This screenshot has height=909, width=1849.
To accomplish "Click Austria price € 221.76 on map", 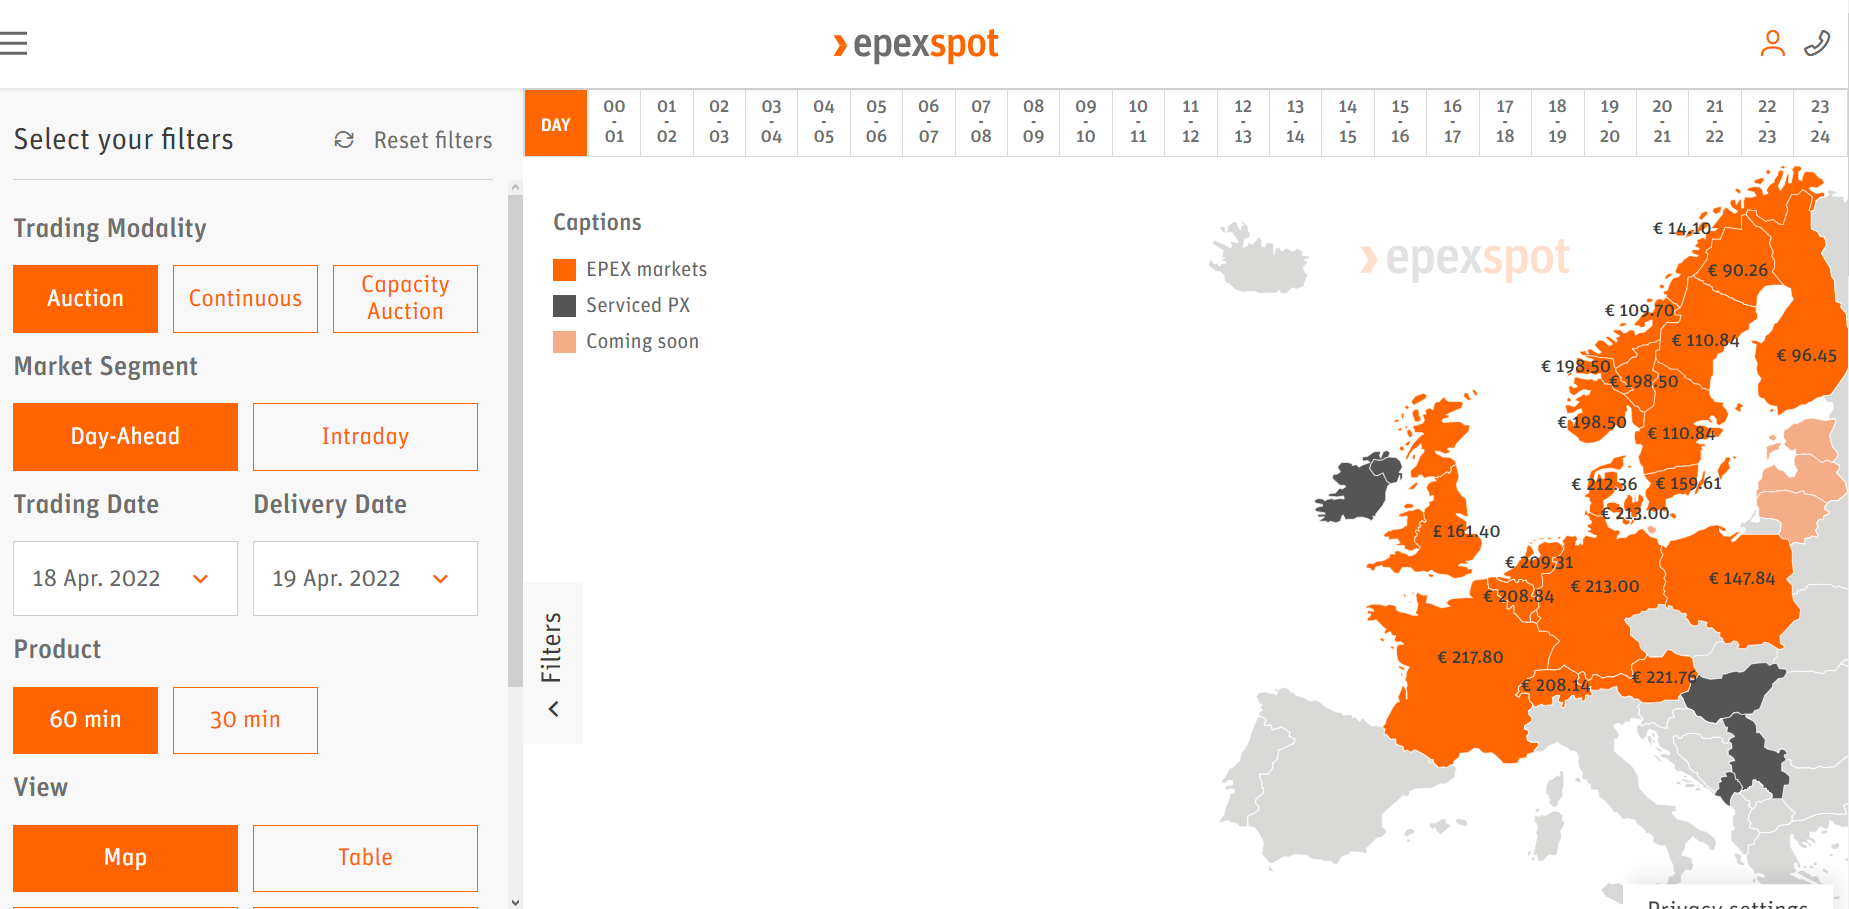I will point(1664,677).
